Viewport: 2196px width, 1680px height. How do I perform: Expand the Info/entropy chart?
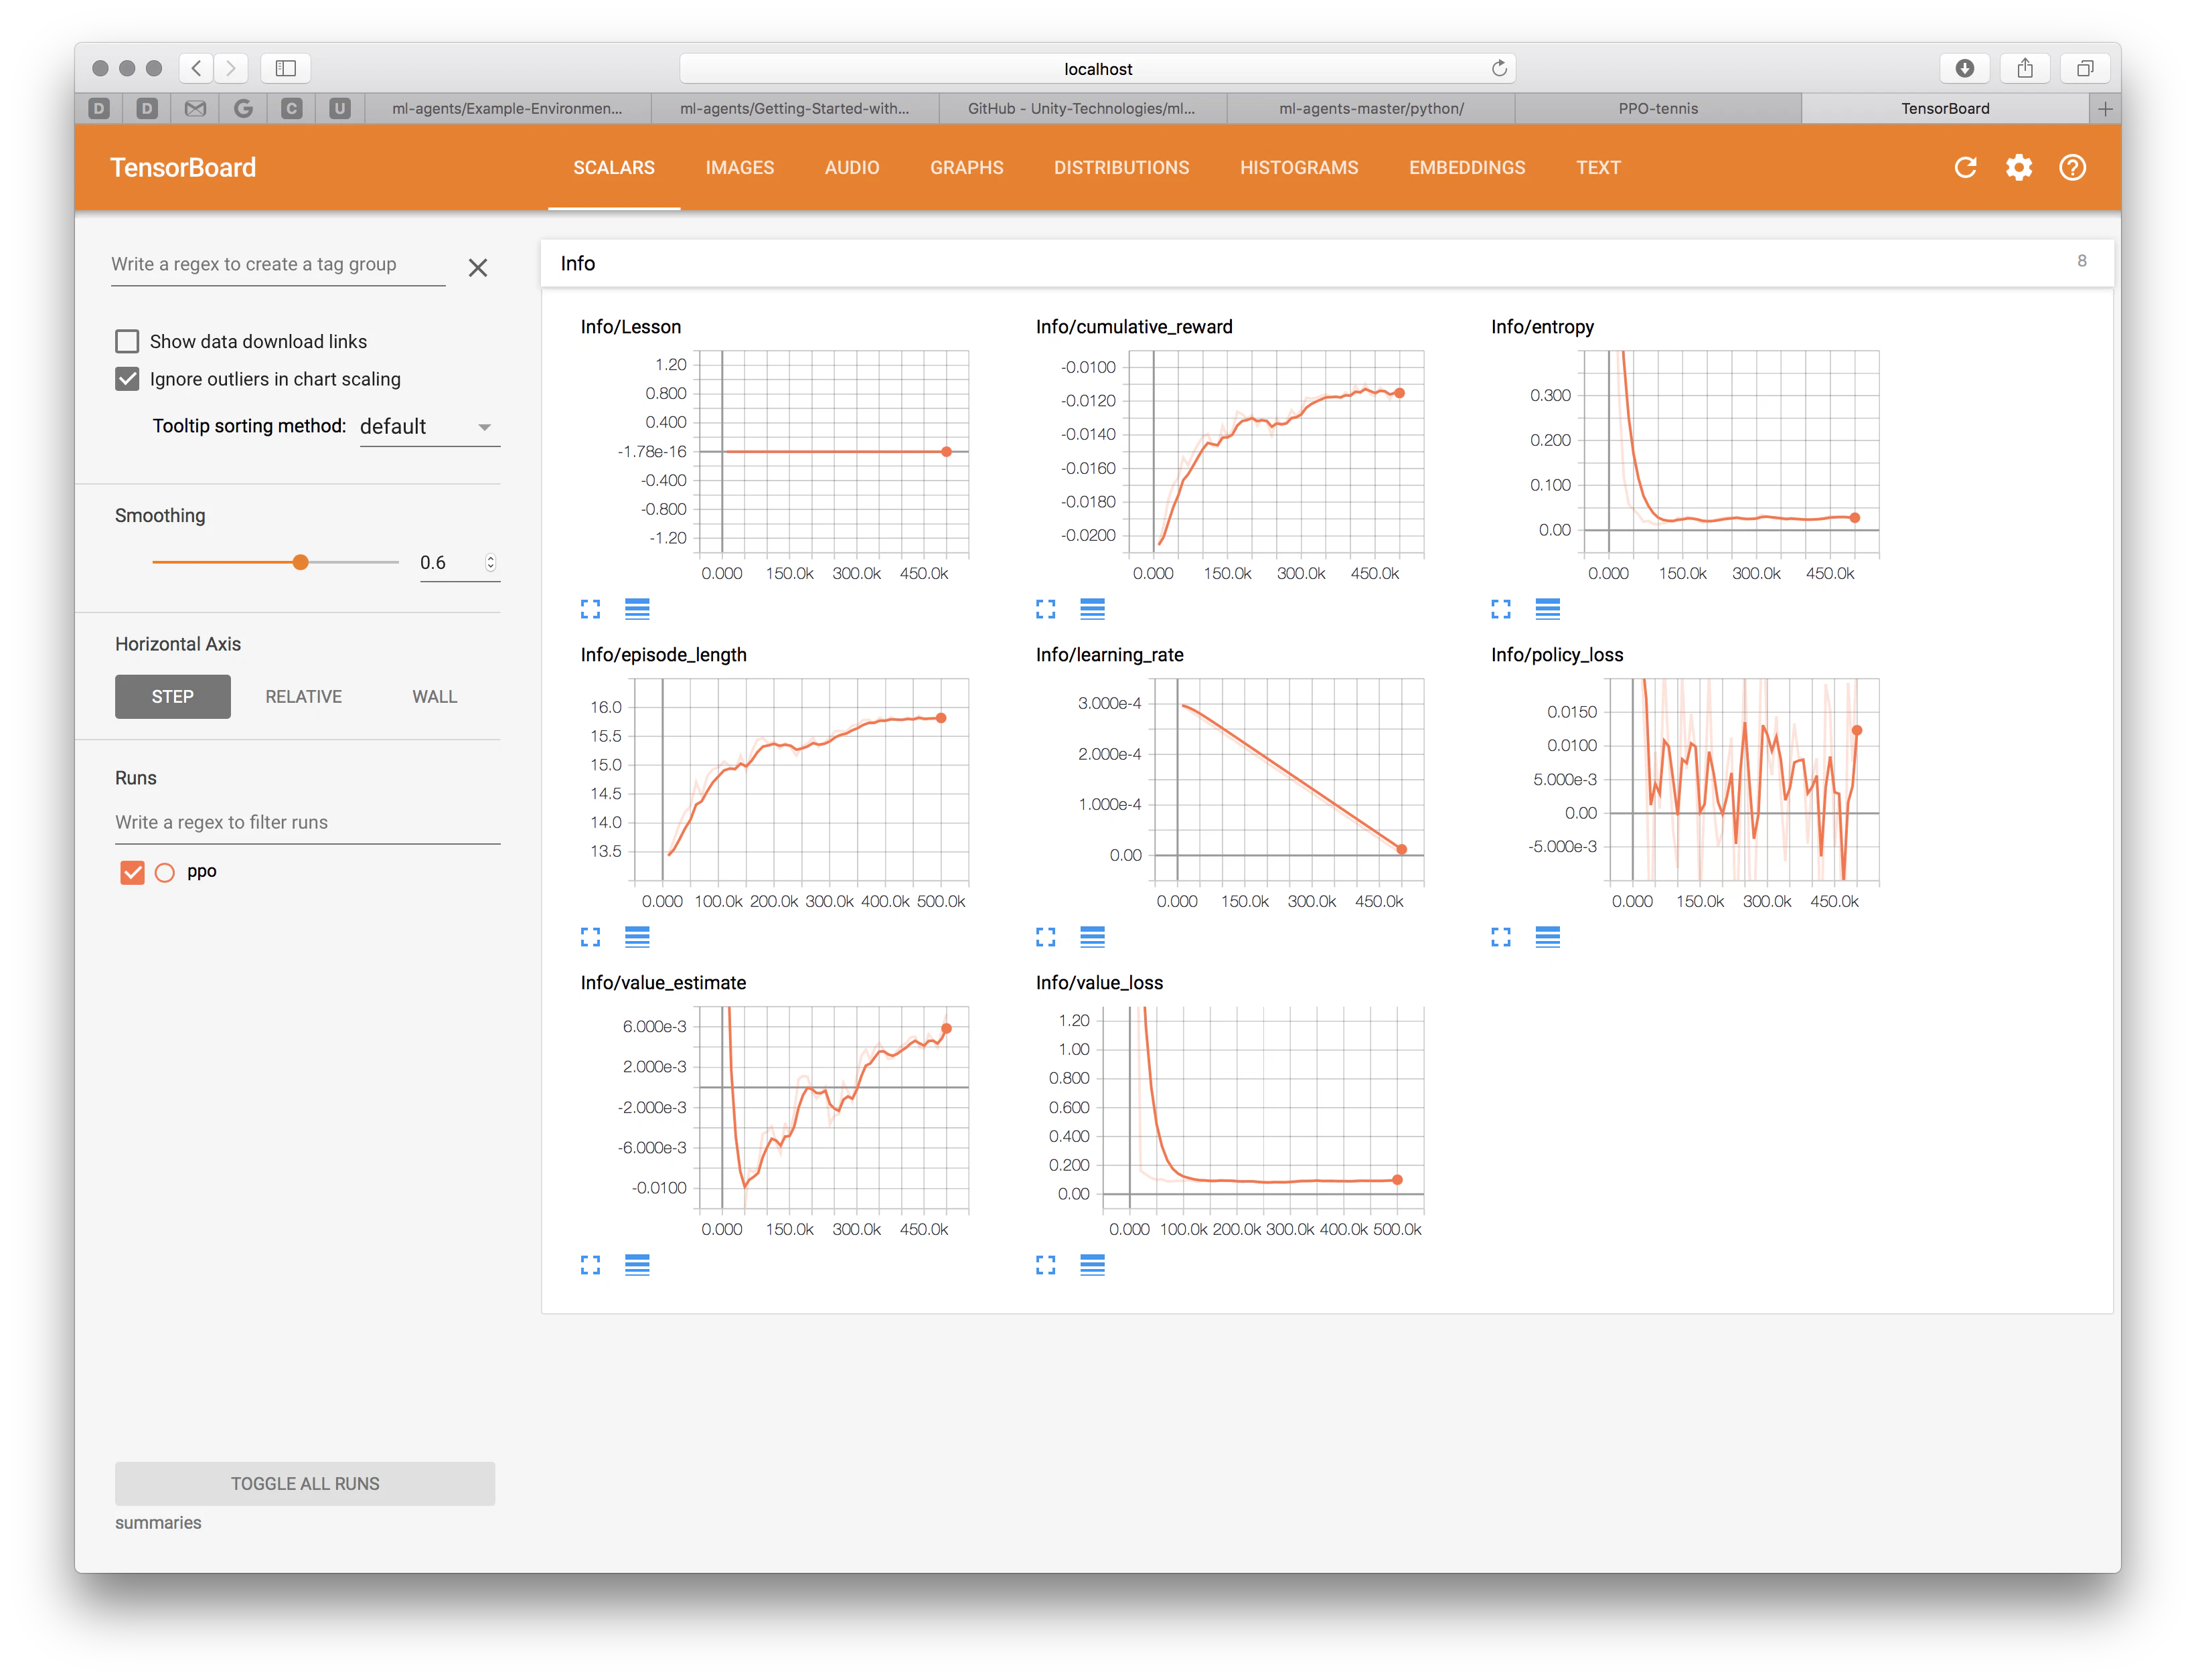1500,608
